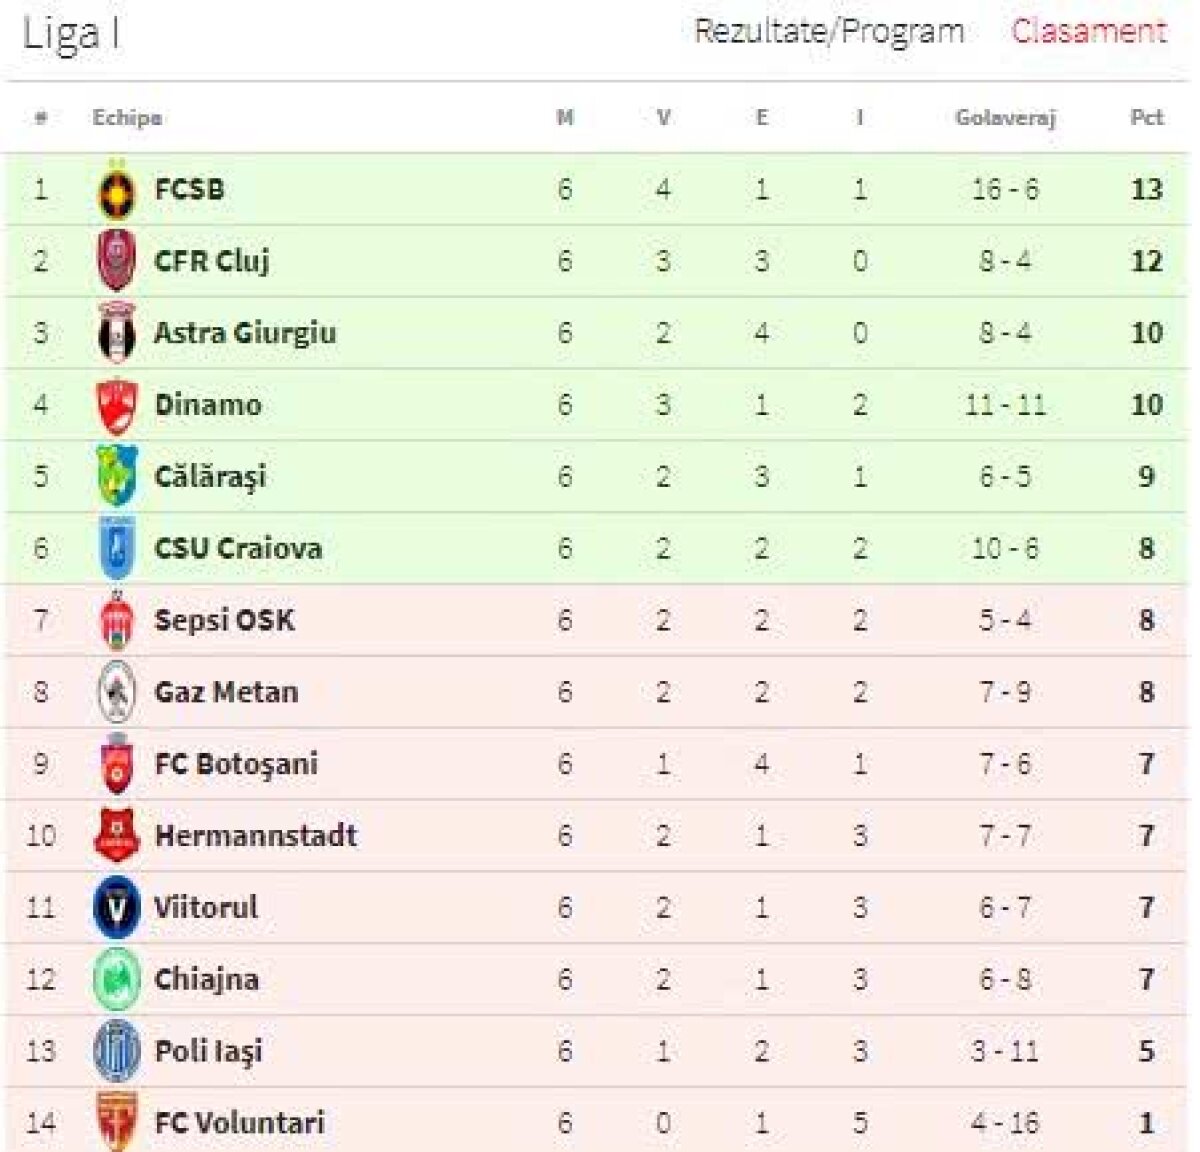
Task: Select the FC Voluntari table row
Action: [600, 1122]
